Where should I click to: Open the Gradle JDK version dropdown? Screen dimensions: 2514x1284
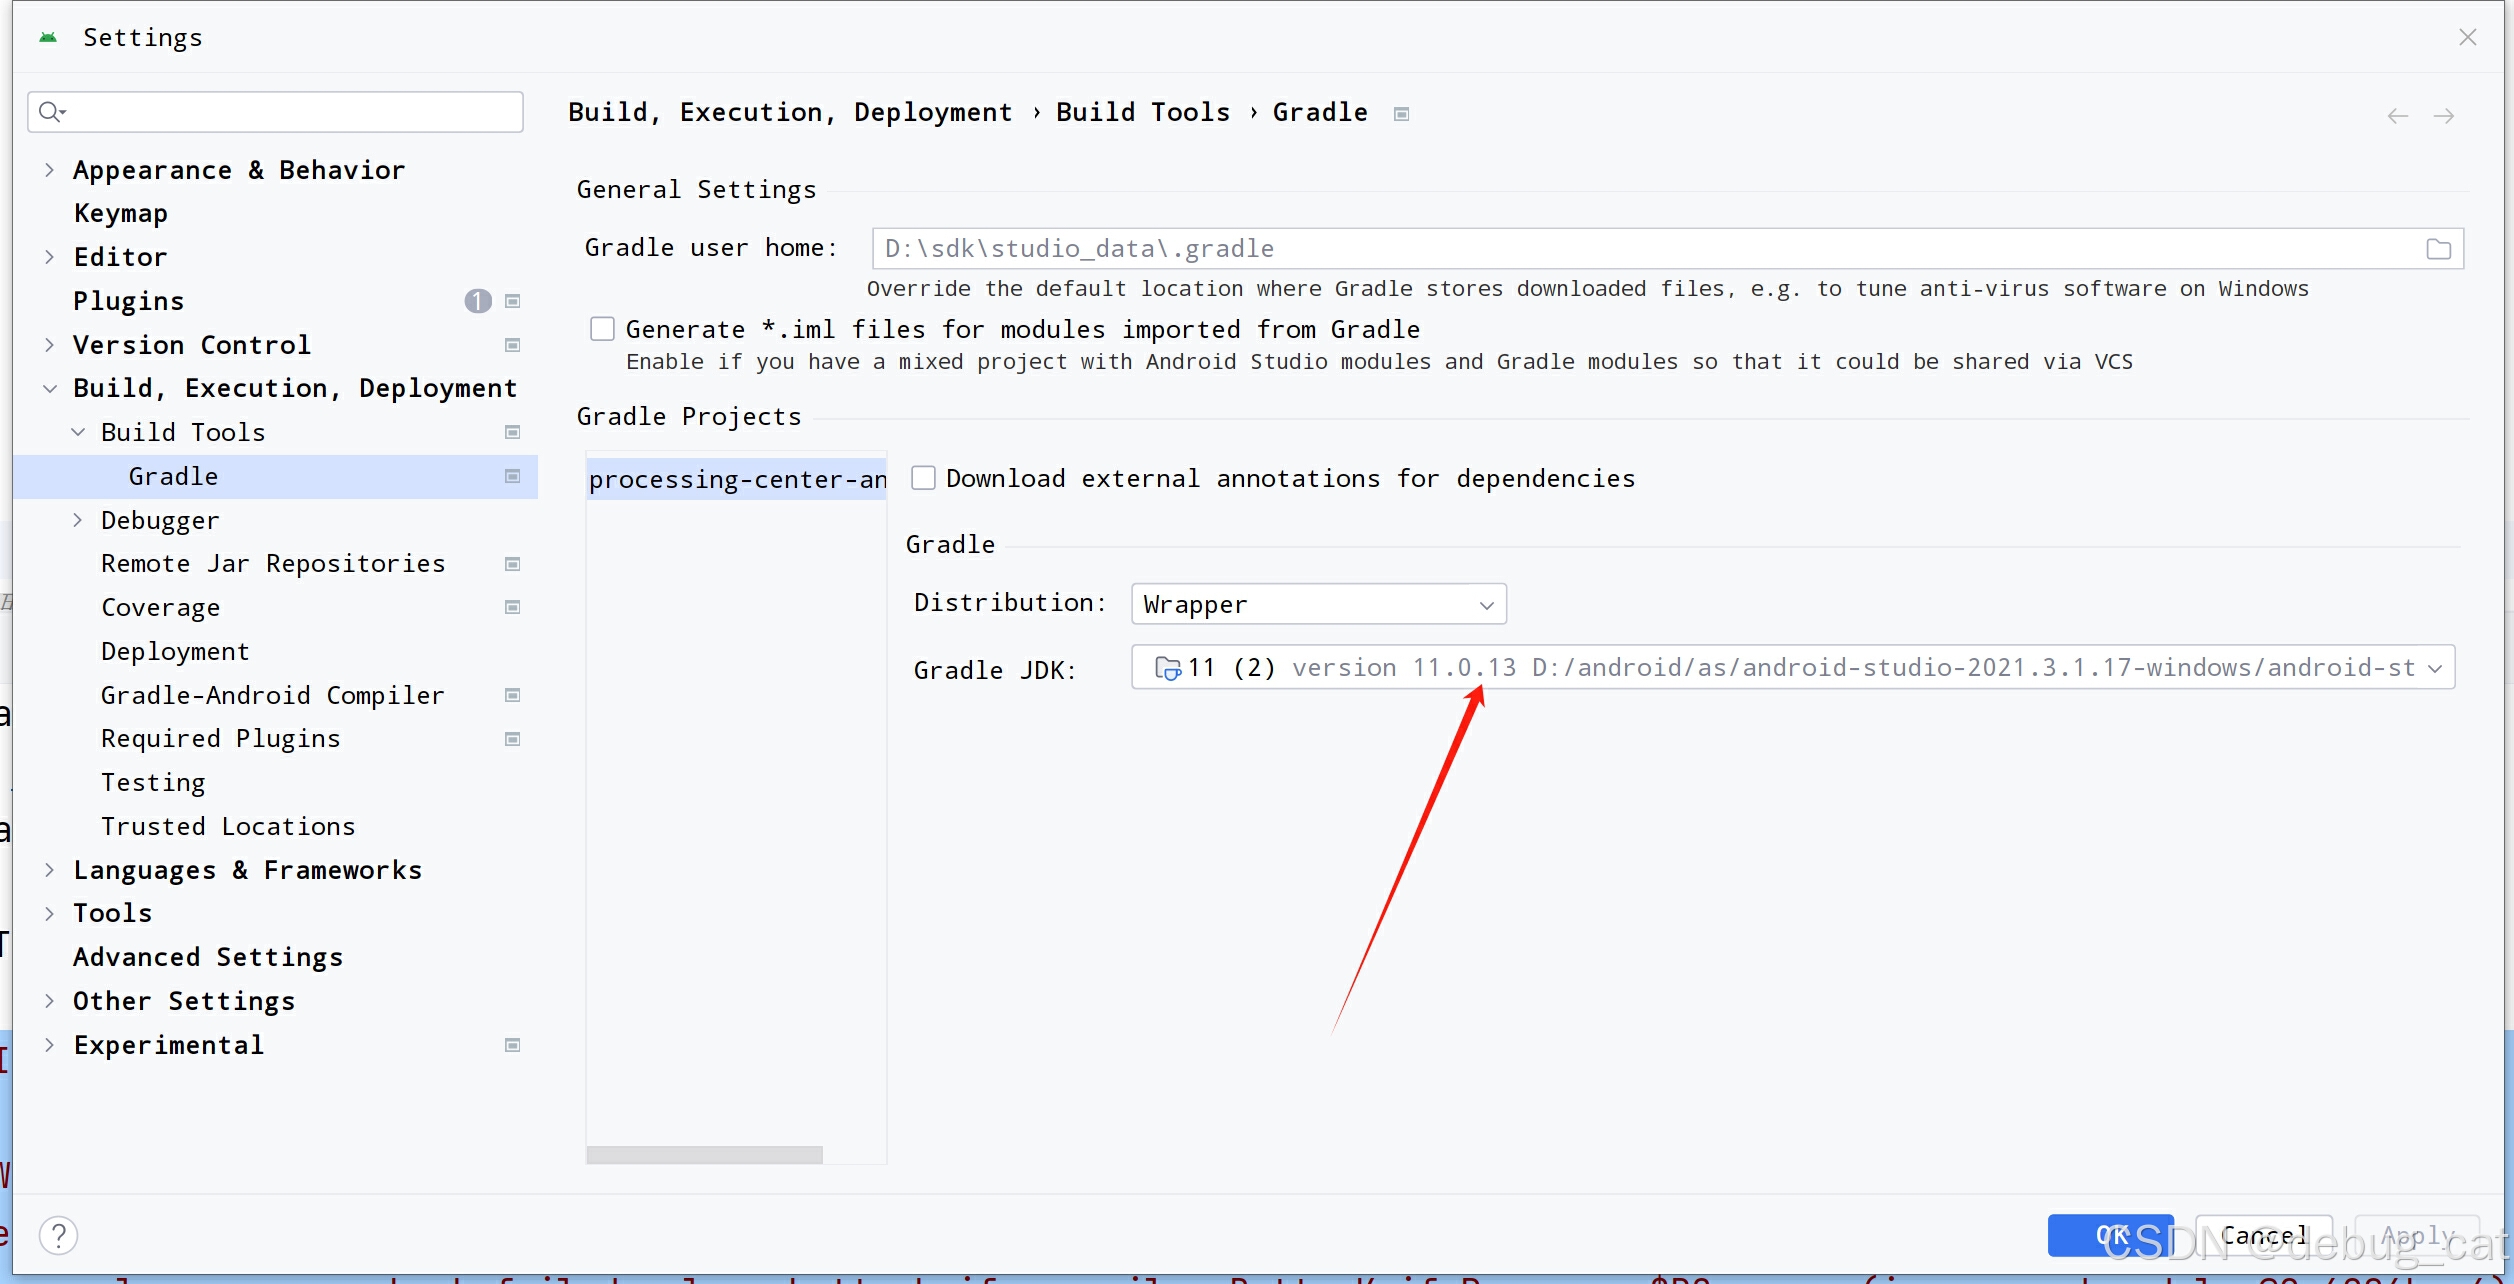pyautogui.click(x=2434, y=668)
